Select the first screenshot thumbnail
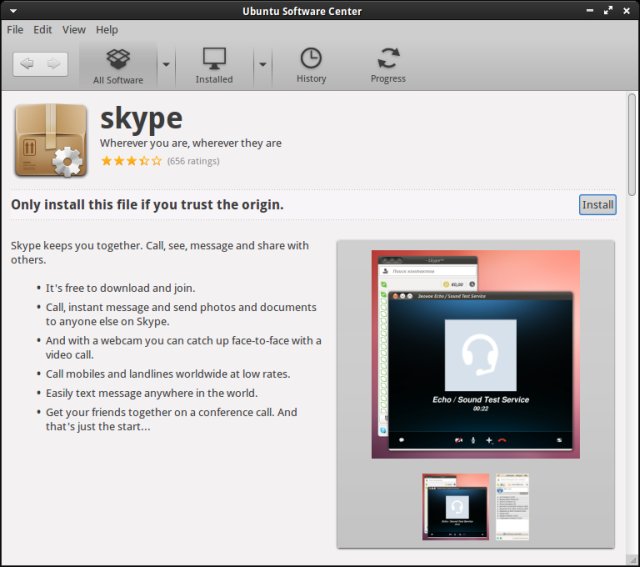This screenshot has width=640, height=567. coord(456,507)
